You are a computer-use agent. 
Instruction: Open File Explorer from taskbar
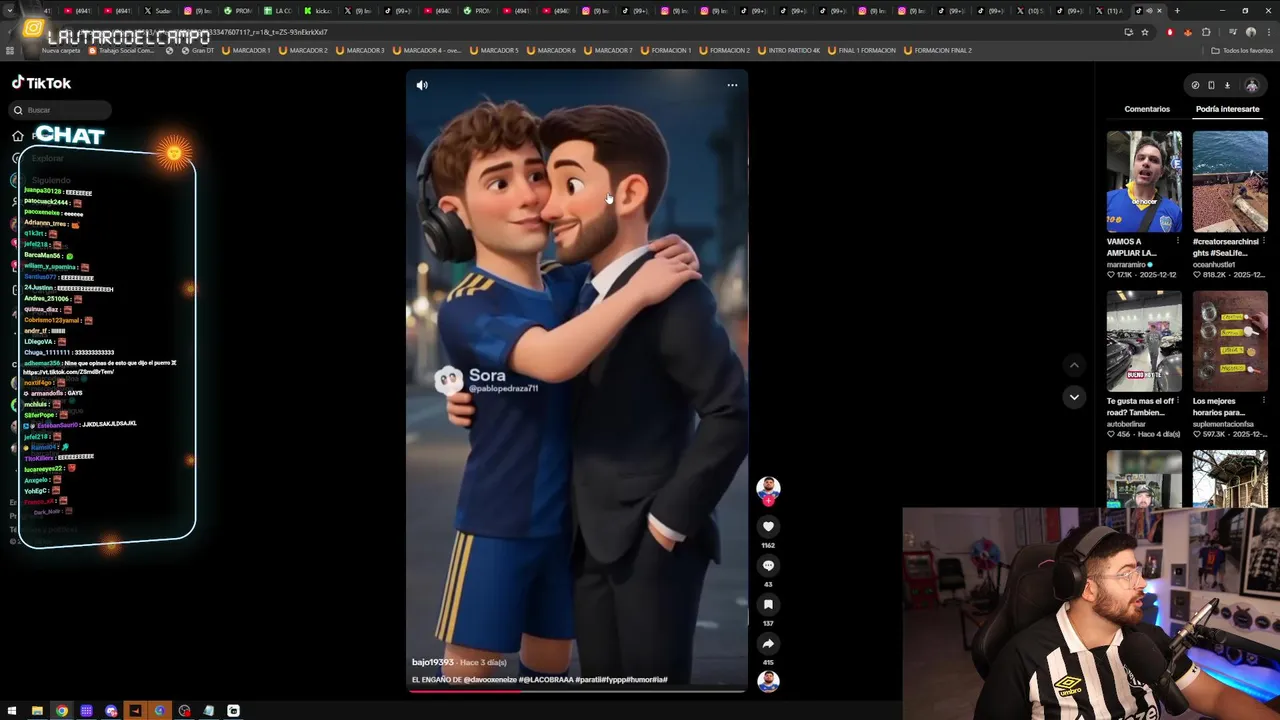coord(37,711)
